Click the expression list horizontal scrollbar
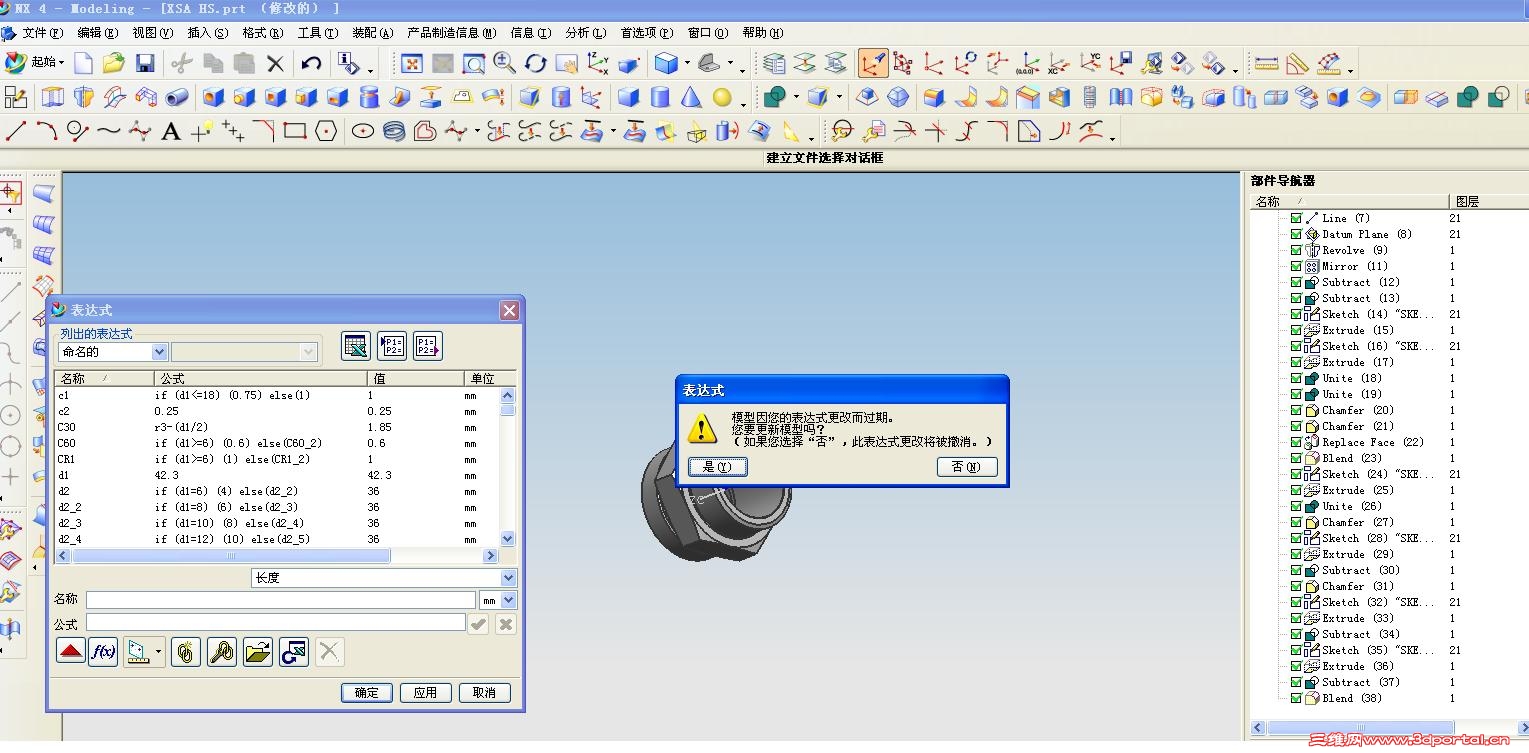The height and width of the screenshot is (753, 1529). point(276,555)
